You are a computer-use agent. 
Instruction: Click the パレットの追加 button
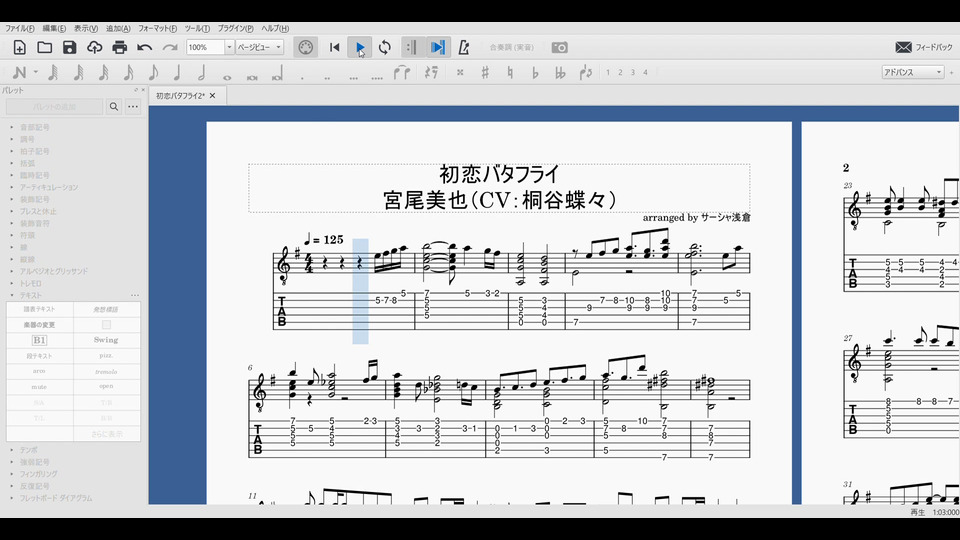54,107
